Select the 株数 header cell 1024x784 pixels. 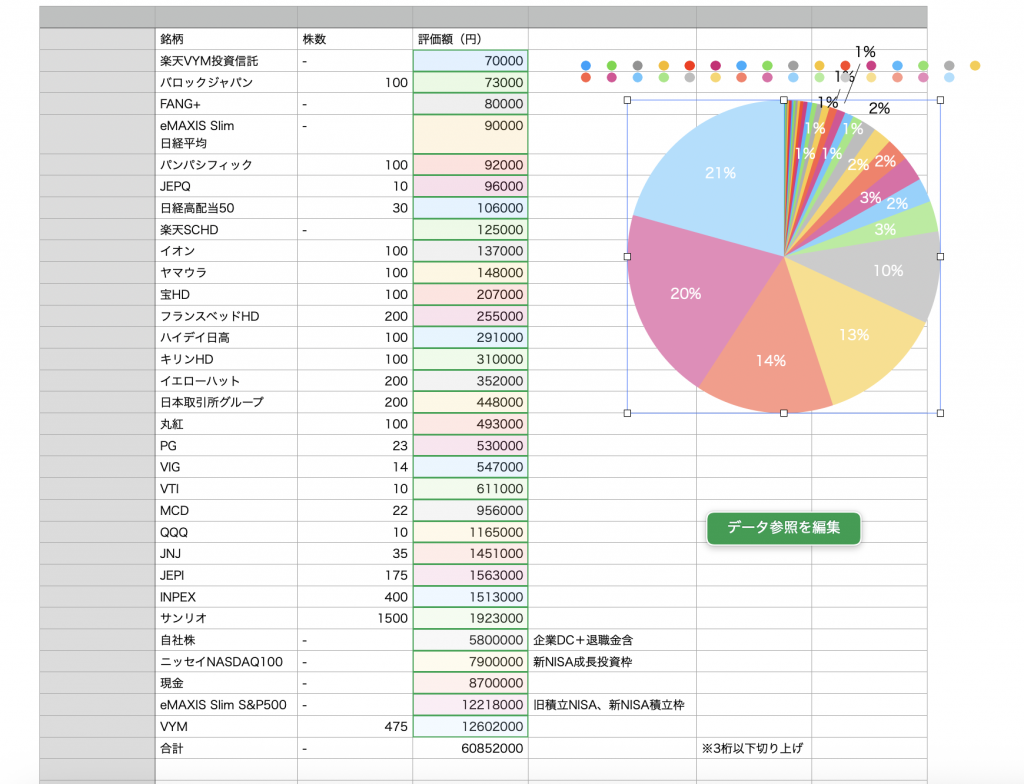pos(355,39)
